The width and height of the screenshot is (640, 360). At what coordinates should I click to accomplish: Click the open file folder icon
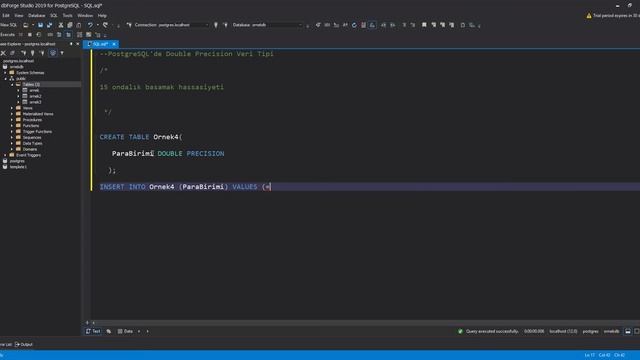tap(26, 25)
